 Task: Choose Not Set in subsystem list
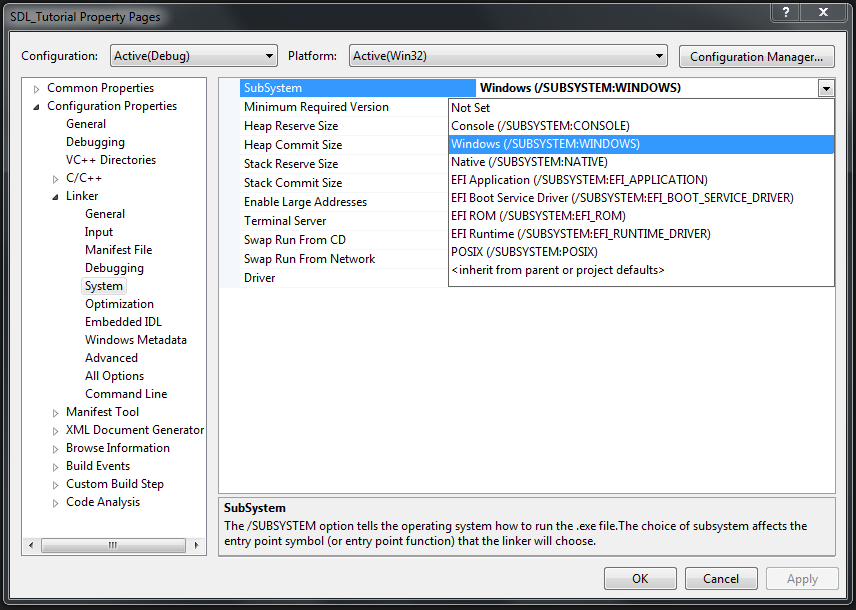pyautogui.click(x=641, y=108)
